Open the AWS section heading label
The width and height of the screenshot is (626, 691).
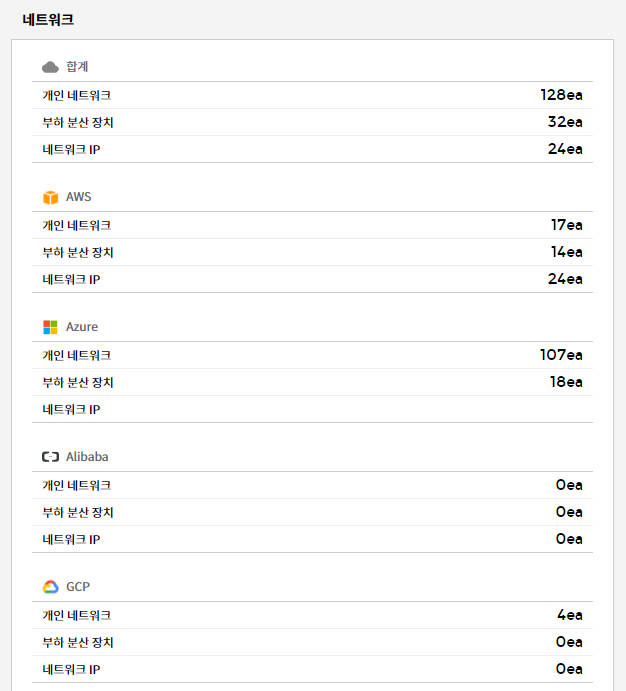pos(78,197)
